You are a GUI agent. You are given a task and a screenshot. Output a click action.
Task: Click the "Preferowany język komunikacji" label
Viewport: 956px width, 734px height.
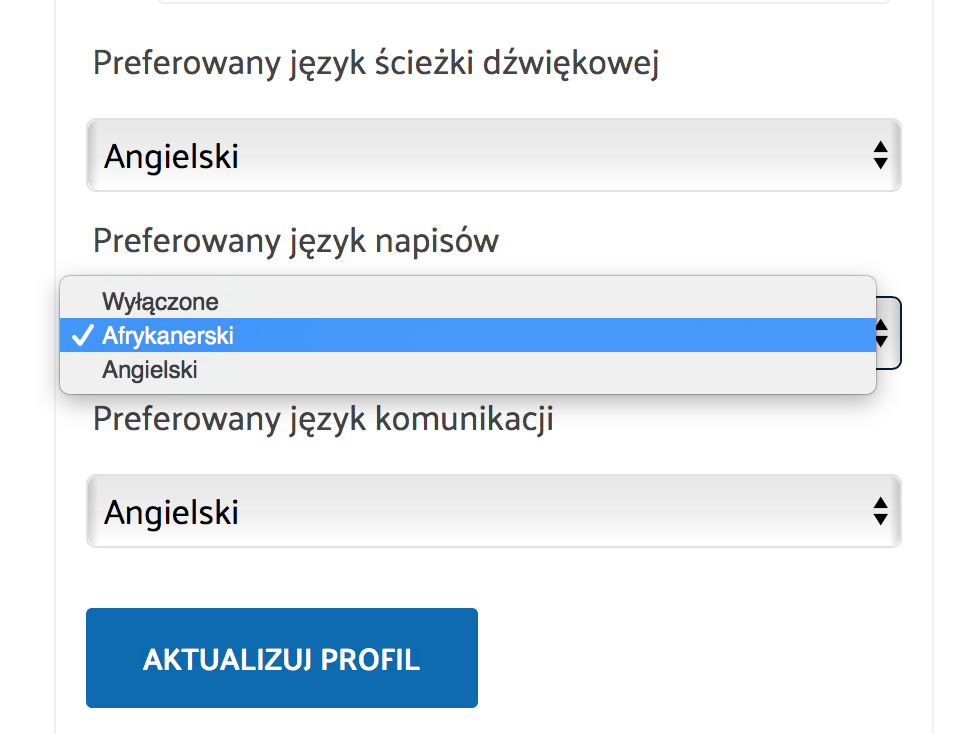[323, 419]
